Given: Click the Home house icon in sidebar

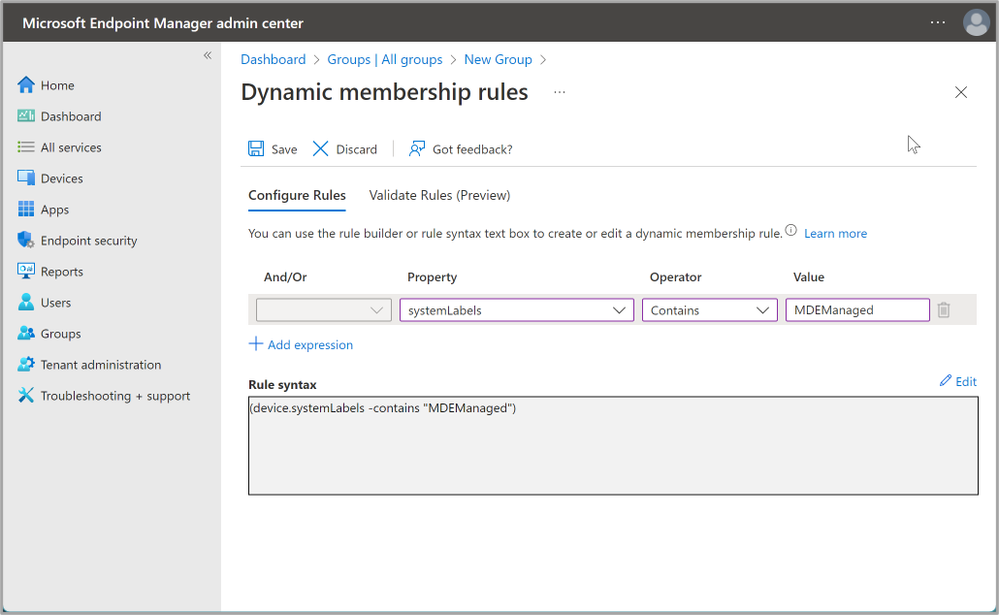Looking at the screenshot, I should 26,85.
